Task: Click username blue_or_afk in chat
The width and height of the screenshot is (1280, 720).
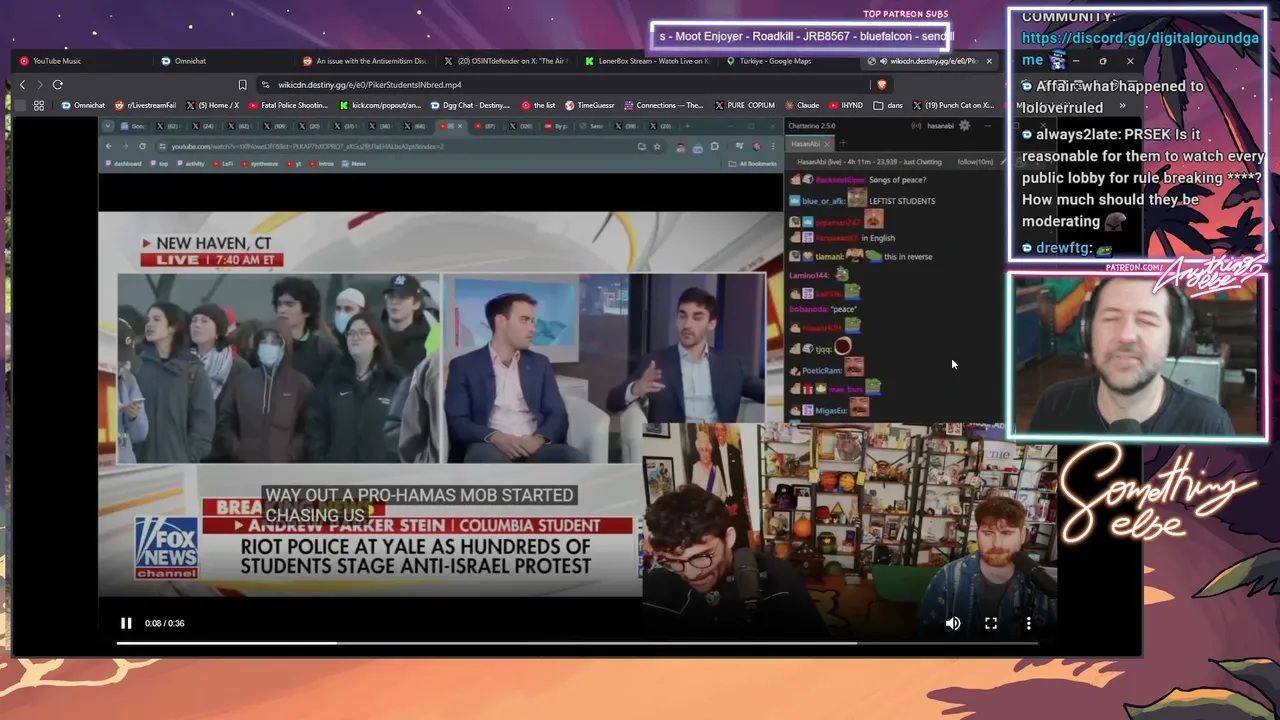Action: point(824,201)
